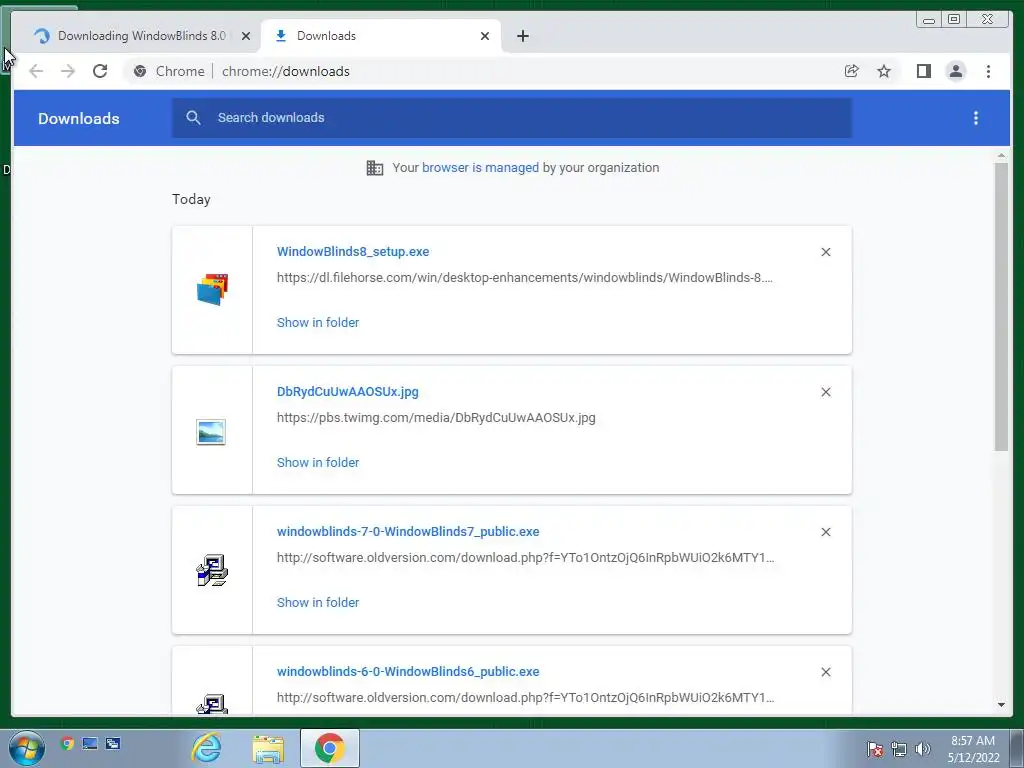Image resolution: width=1024 pixels, height=768 pixels.
Task: Go back to previous page
Action: click(x=36, y=71)
